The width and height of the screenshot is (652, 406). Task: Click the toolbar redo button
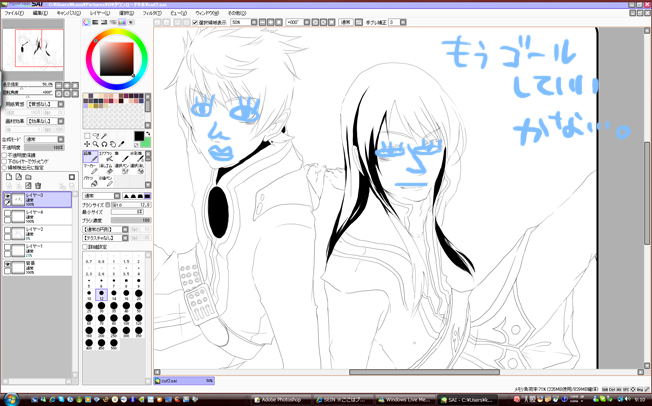pos(166,22)
